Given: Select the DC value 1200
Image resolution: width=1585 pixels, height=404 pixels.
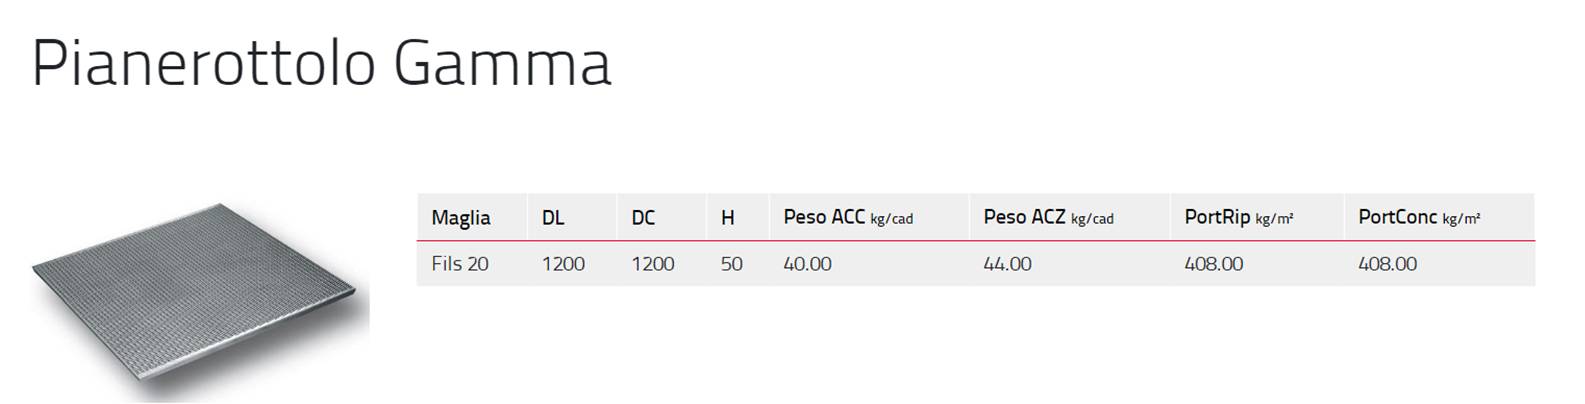Looking at the screenshot, I should pos(653,264).
